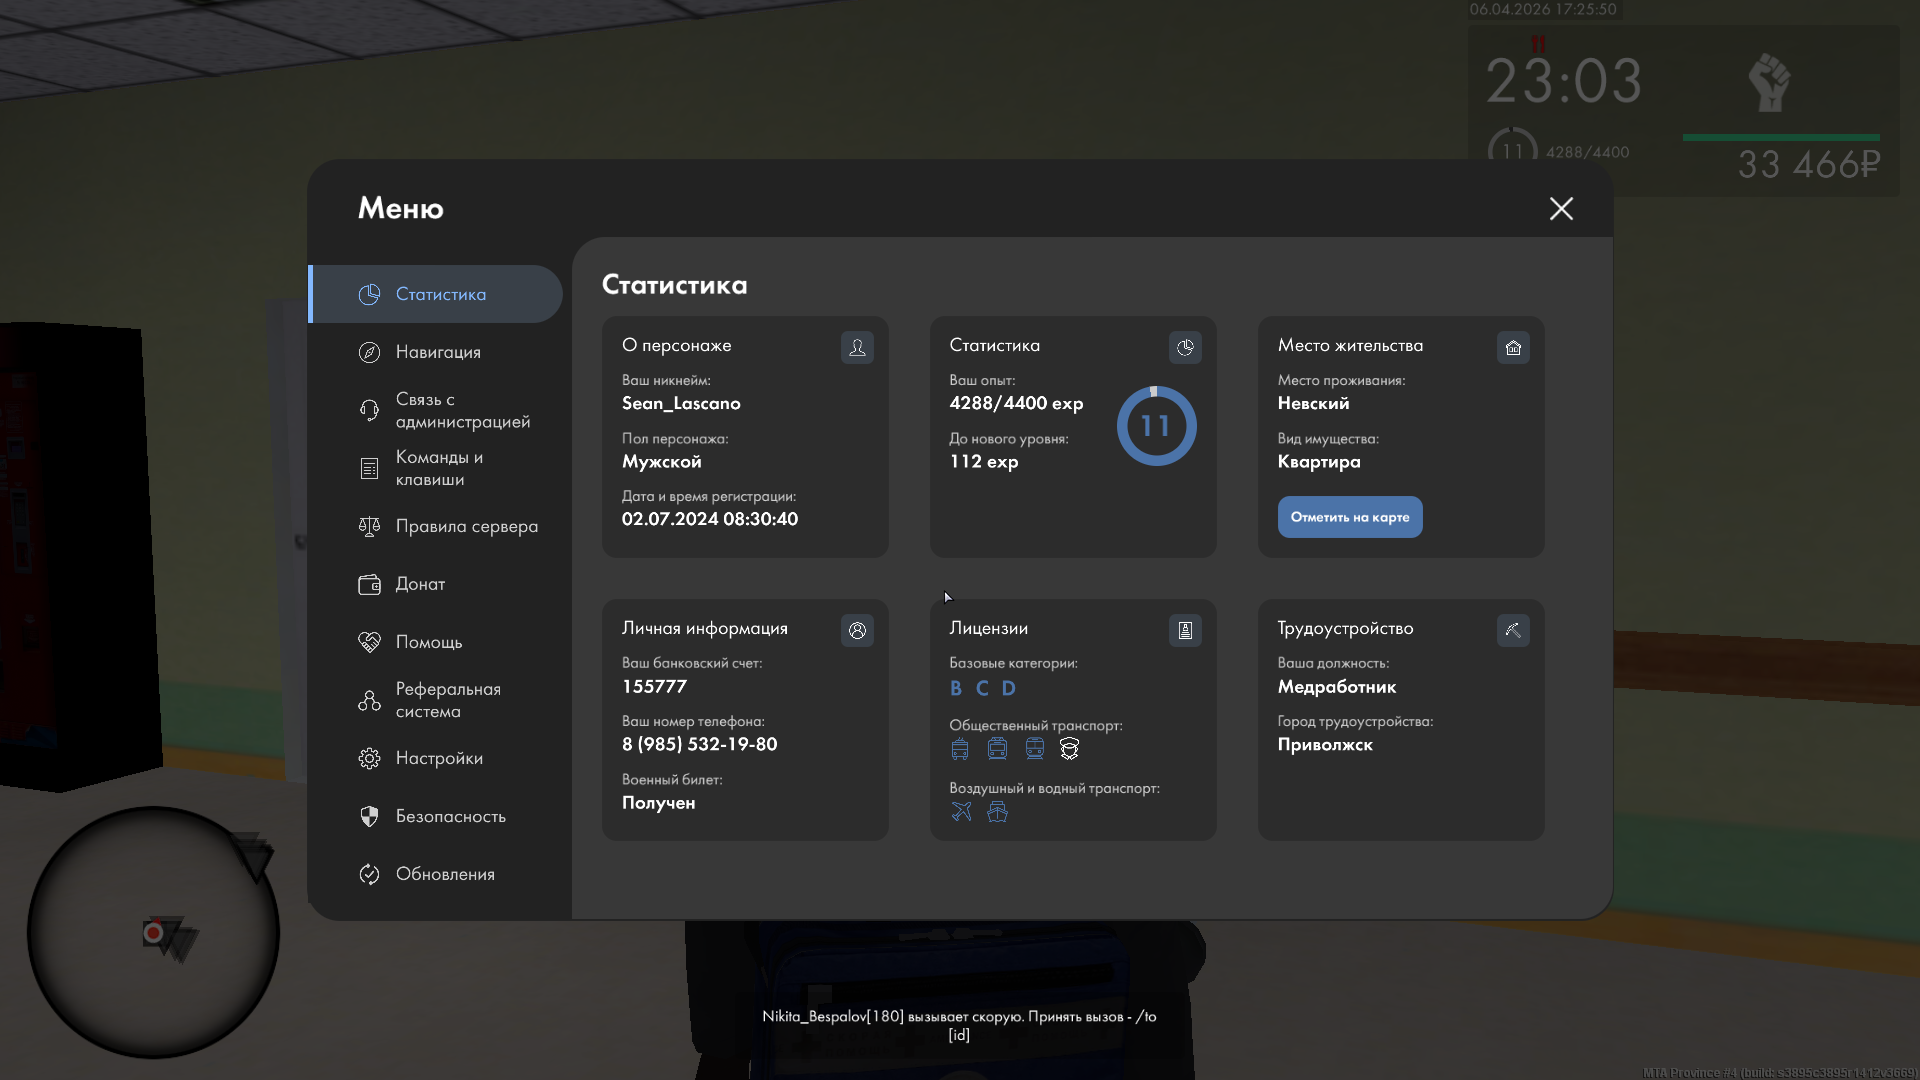
Task: Go to the Донат section
Action: pyautogui.click(x=420, y=584)
